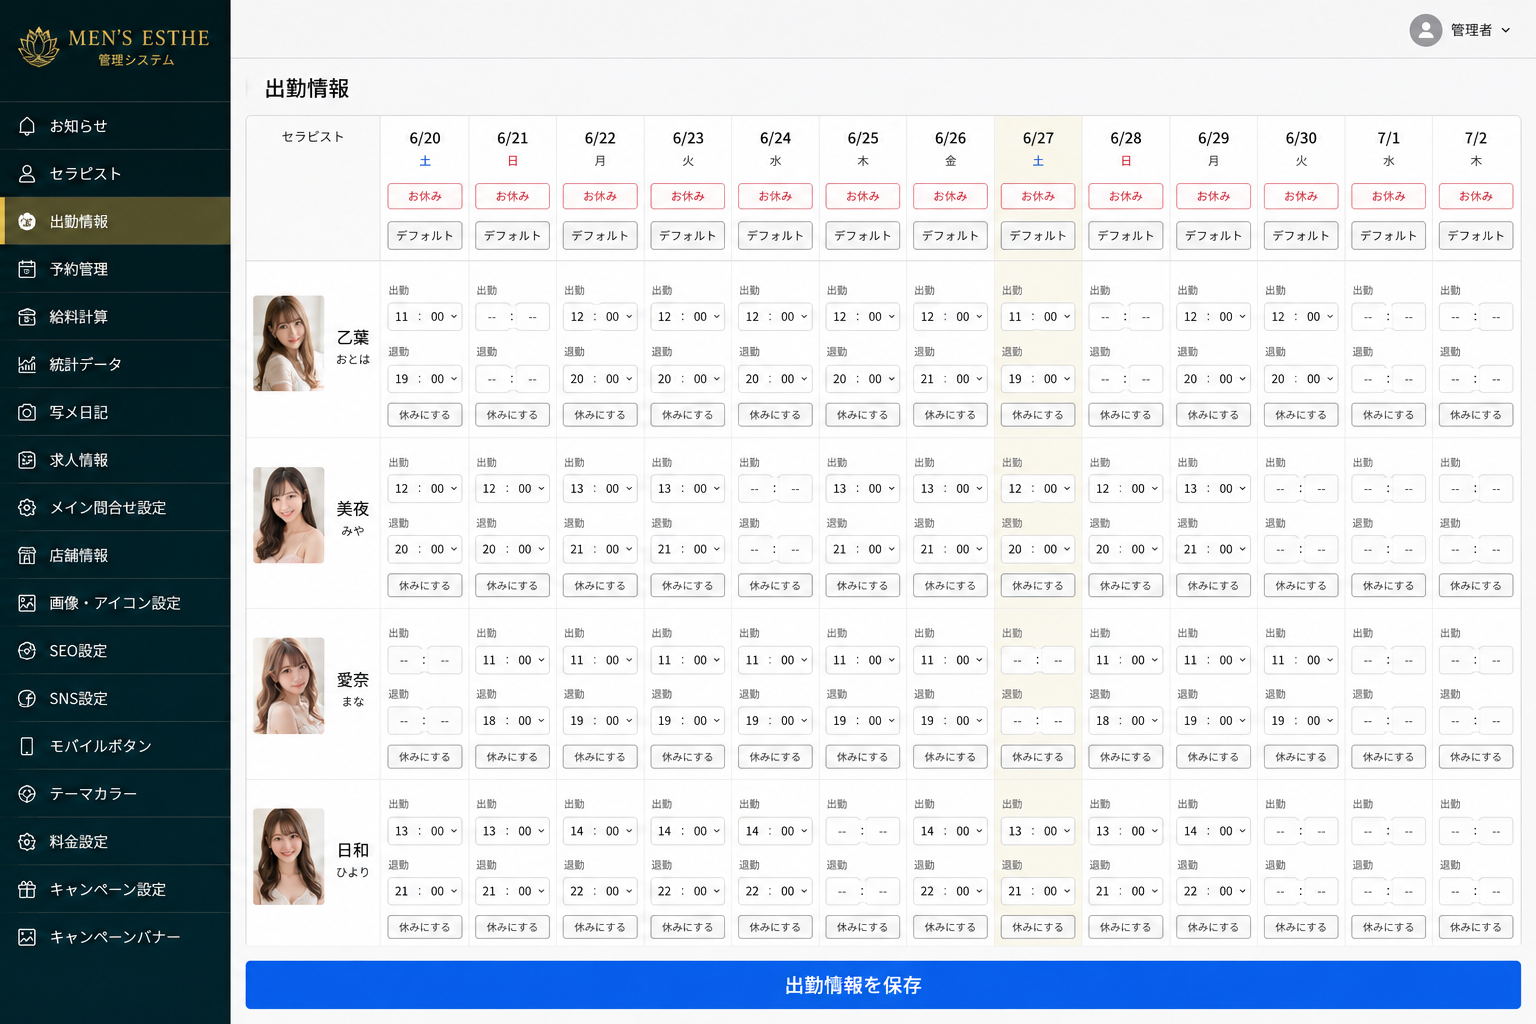This screenshot has height=1024, width=1536.
Task: Click the キャンペーンバナー image icon
Action: pyautogui.click(x=27, y=937)
